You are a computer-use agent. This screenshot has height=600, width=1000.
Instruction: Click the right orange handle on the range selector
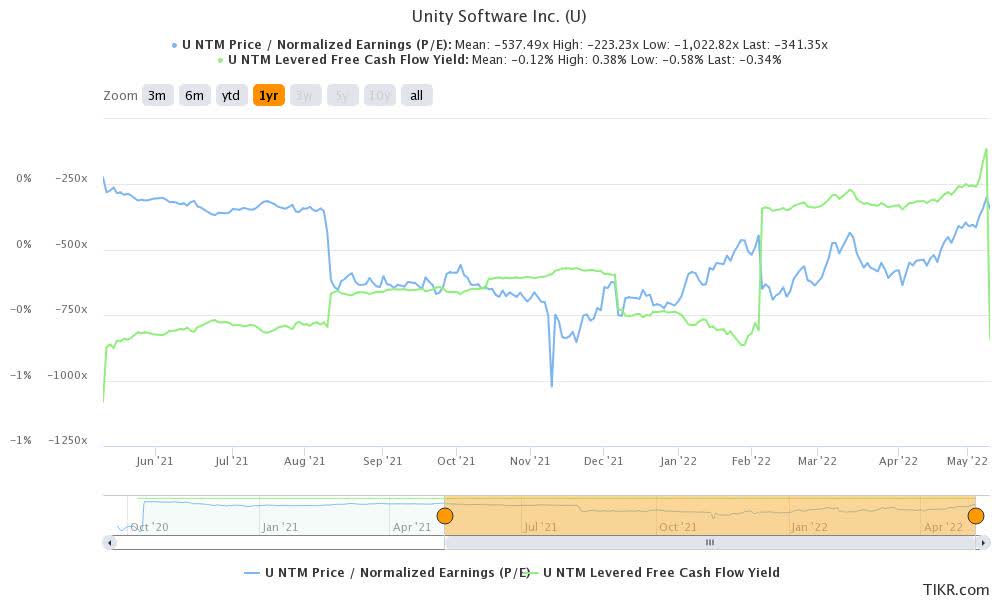click(975, 515)
